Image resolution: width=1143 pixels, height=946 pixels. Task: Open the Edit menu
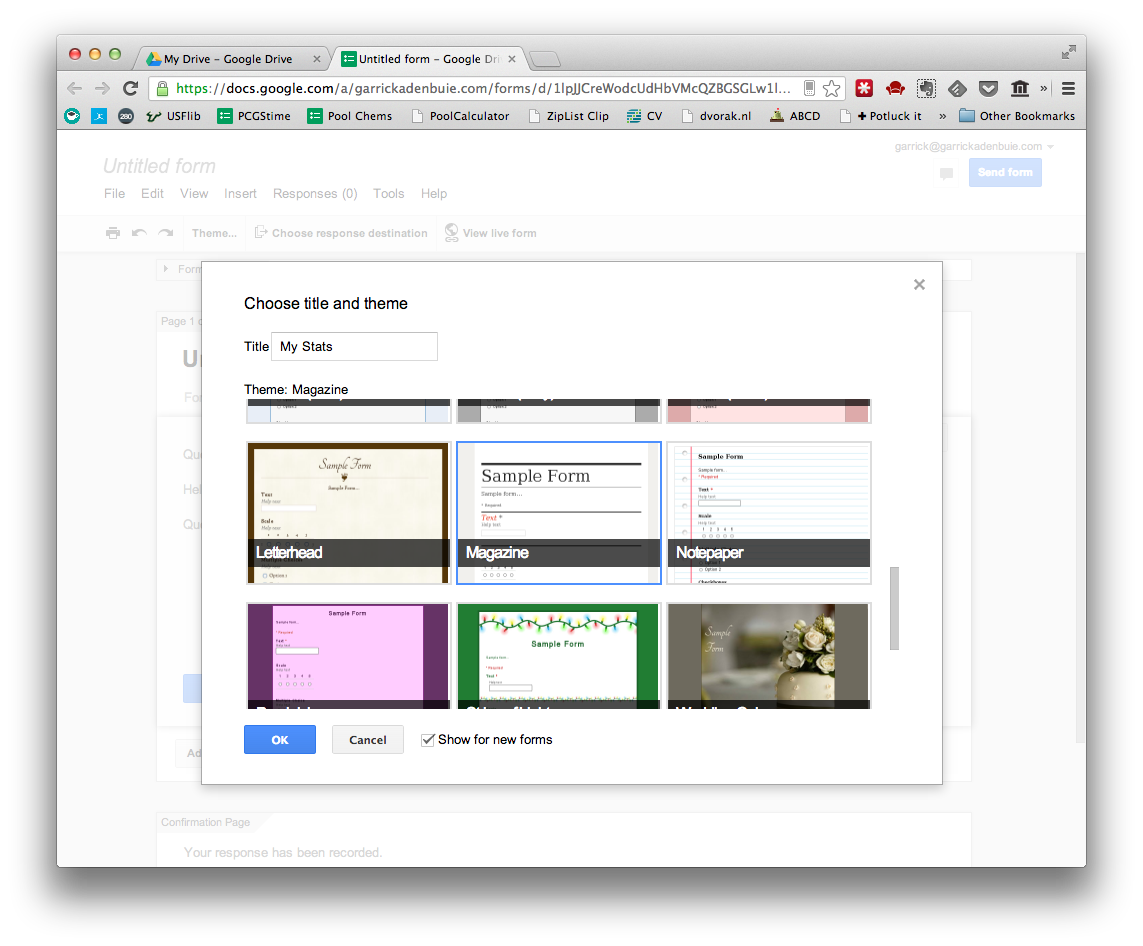click(x=152, y=194)
